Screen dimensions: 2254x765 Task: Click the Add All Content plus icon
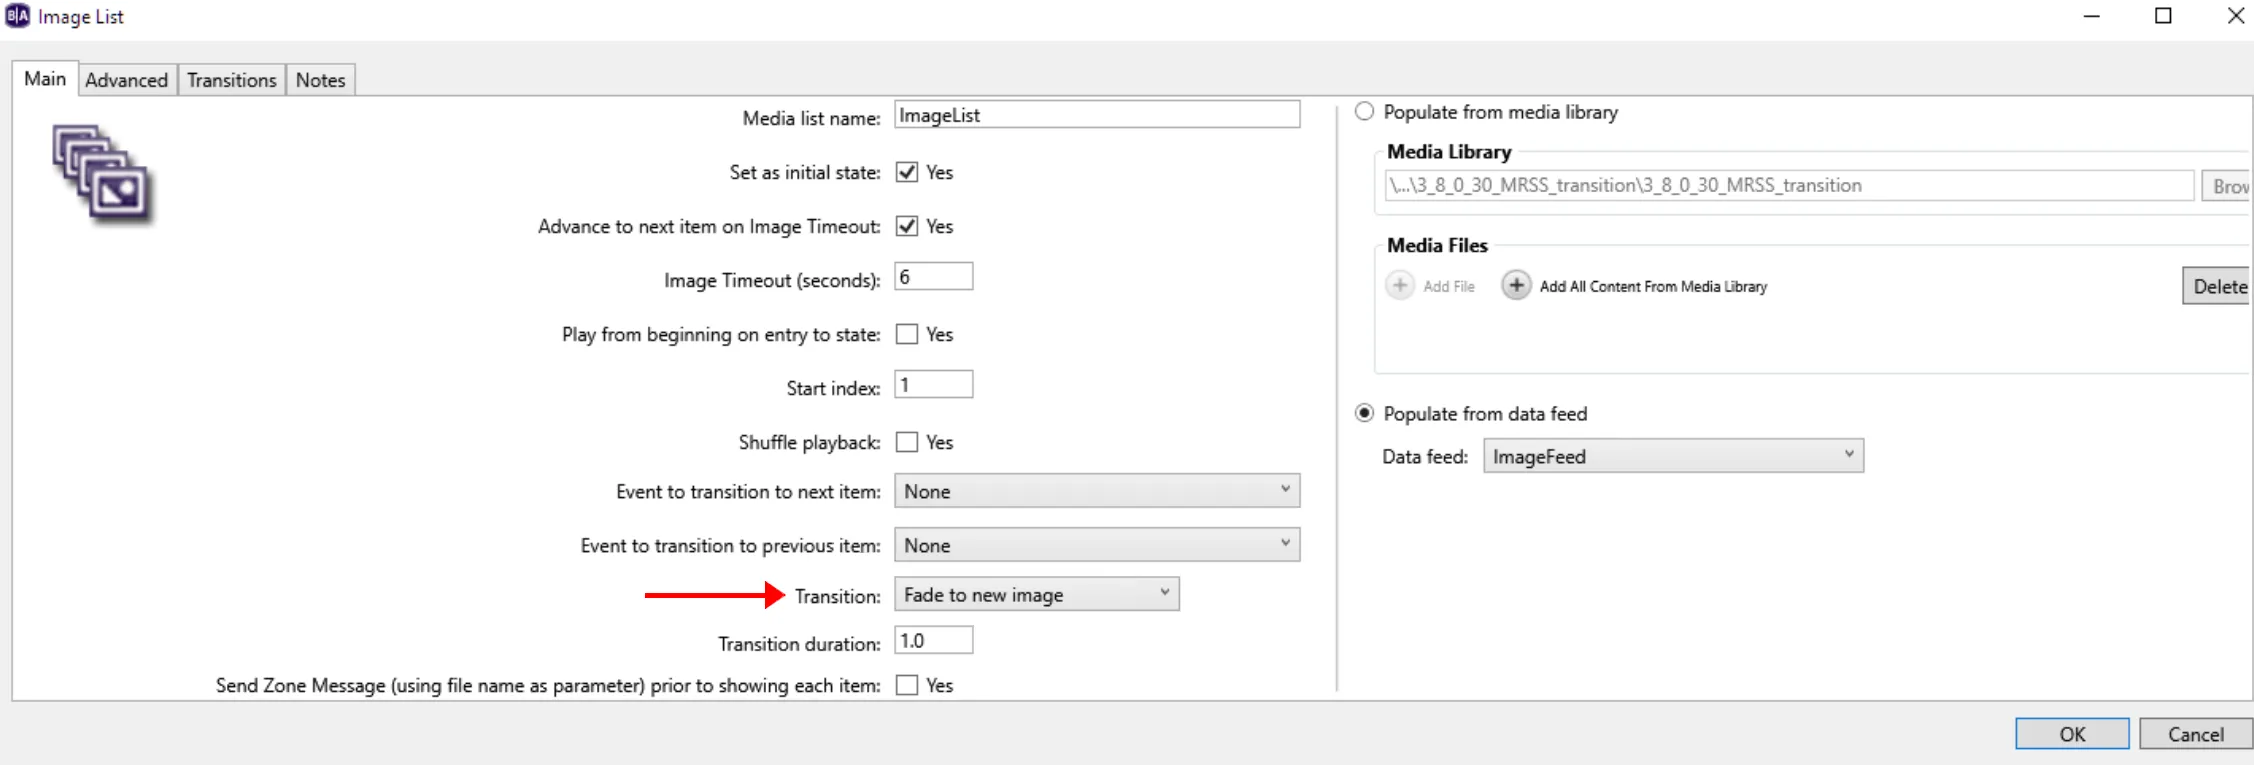tap(1516, 286)
